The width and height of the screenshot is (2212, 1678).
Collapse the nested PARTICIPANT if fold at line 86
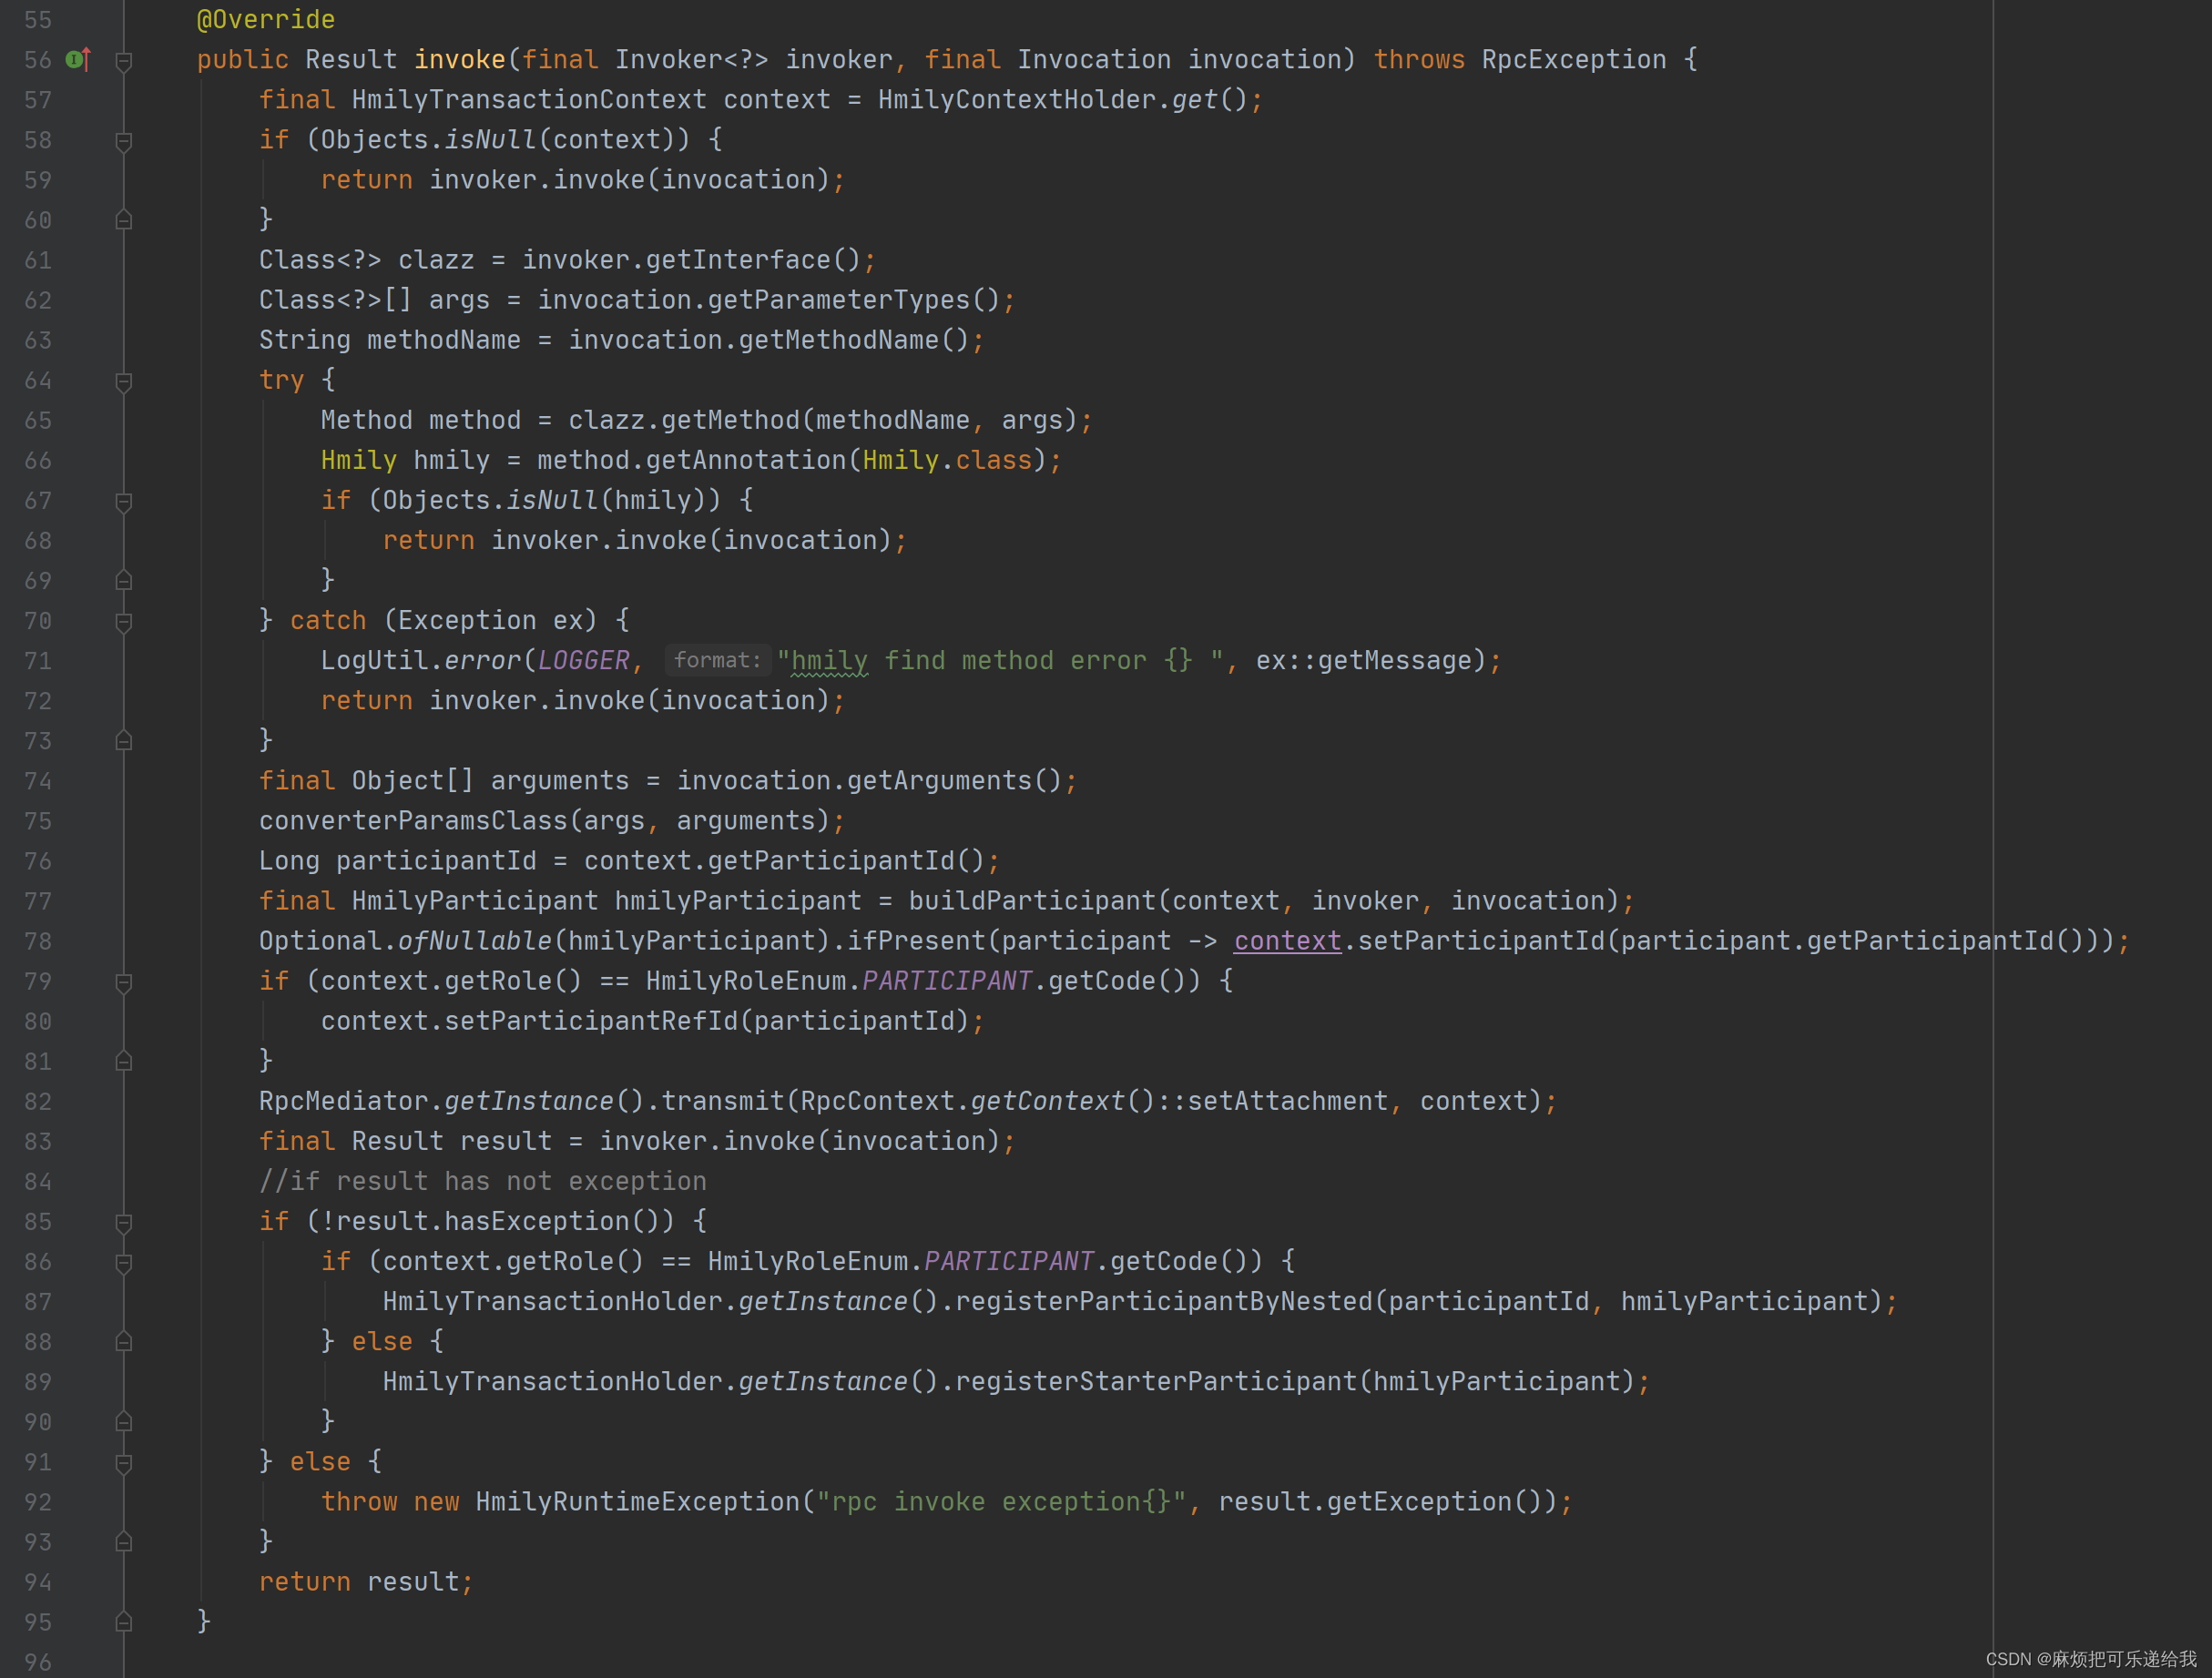[124, 1263]
